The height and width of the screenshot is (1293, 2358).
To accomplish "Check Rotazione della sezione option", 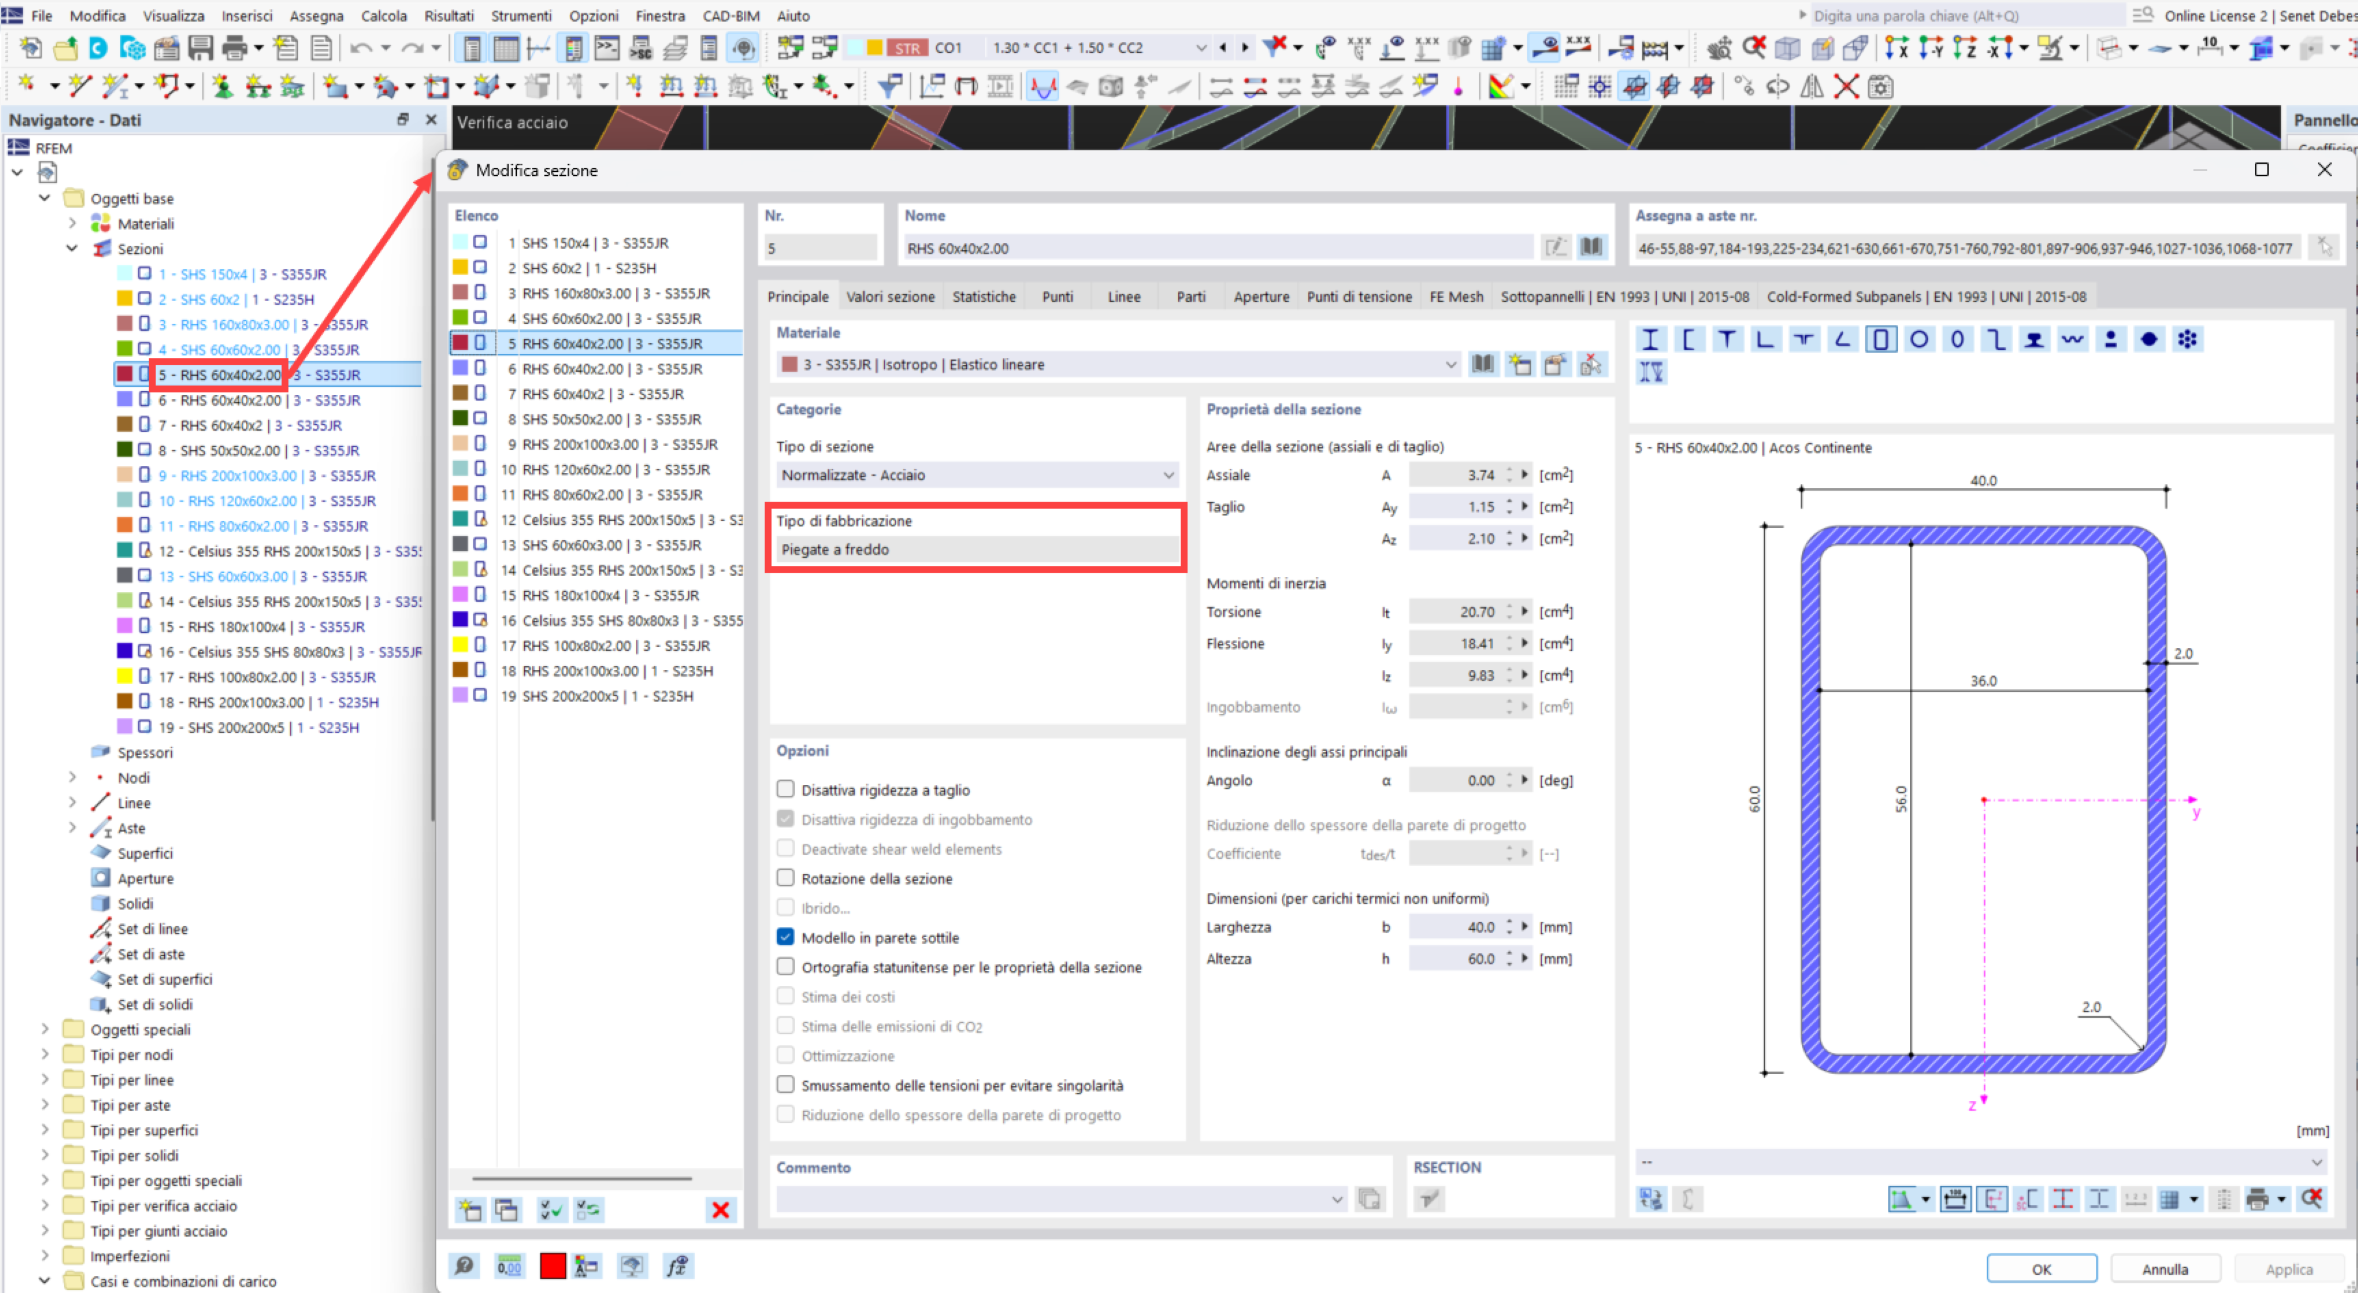I will point(786,879).
